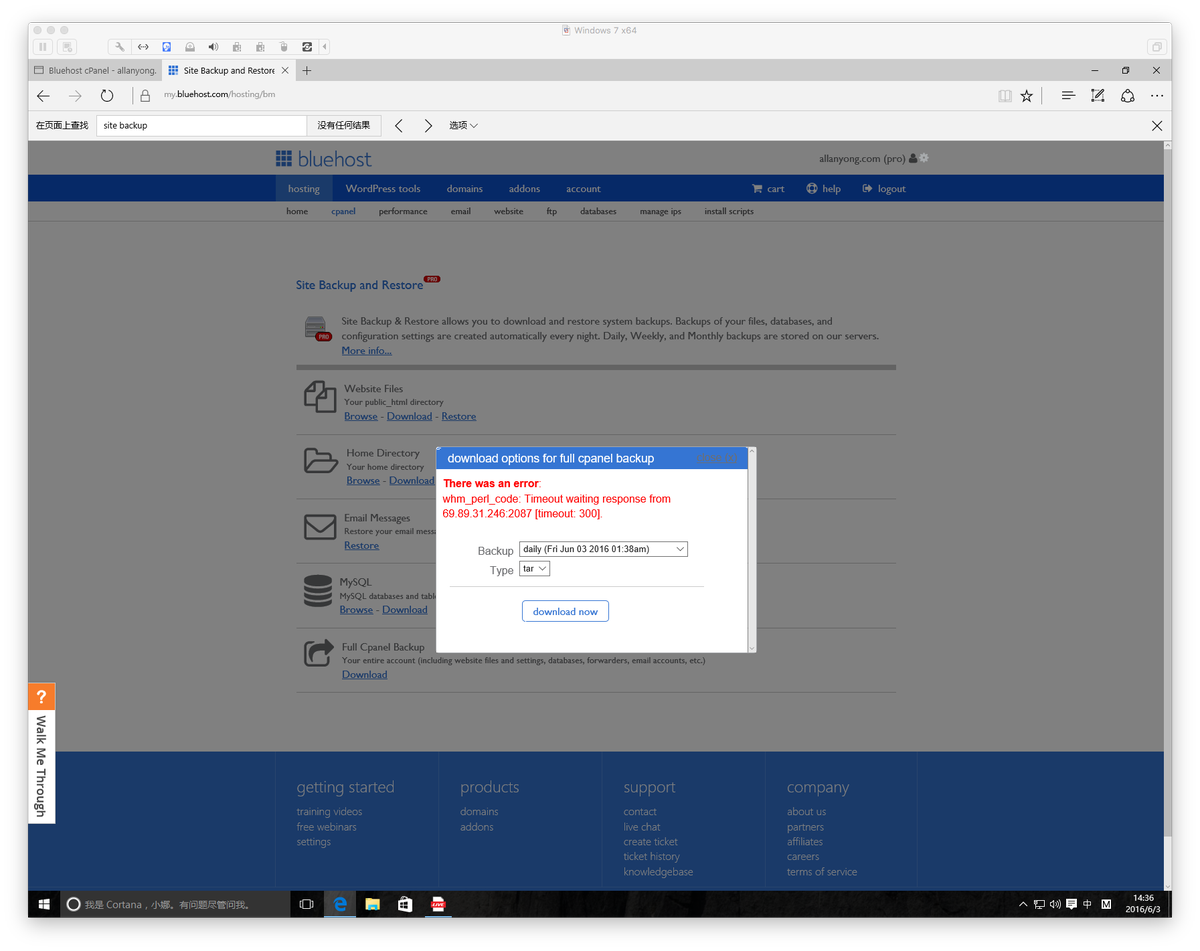Open the account menu
The image size is (1200, 951).
(x=583, y=189)
